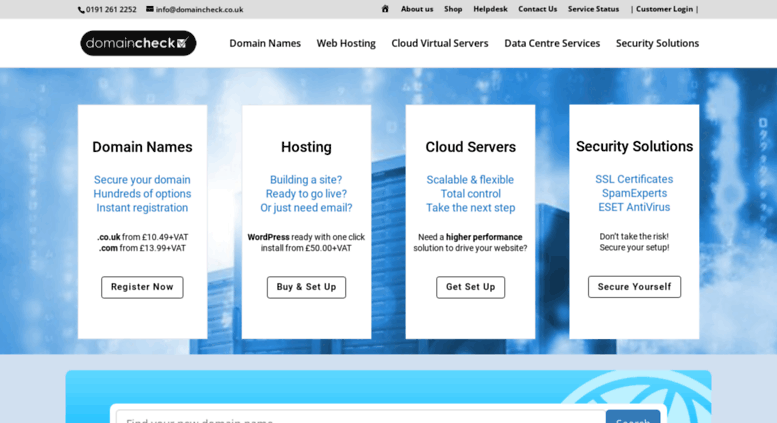Click 'Don't take the risk!' text
777x423 pixels.
point(634,237)
